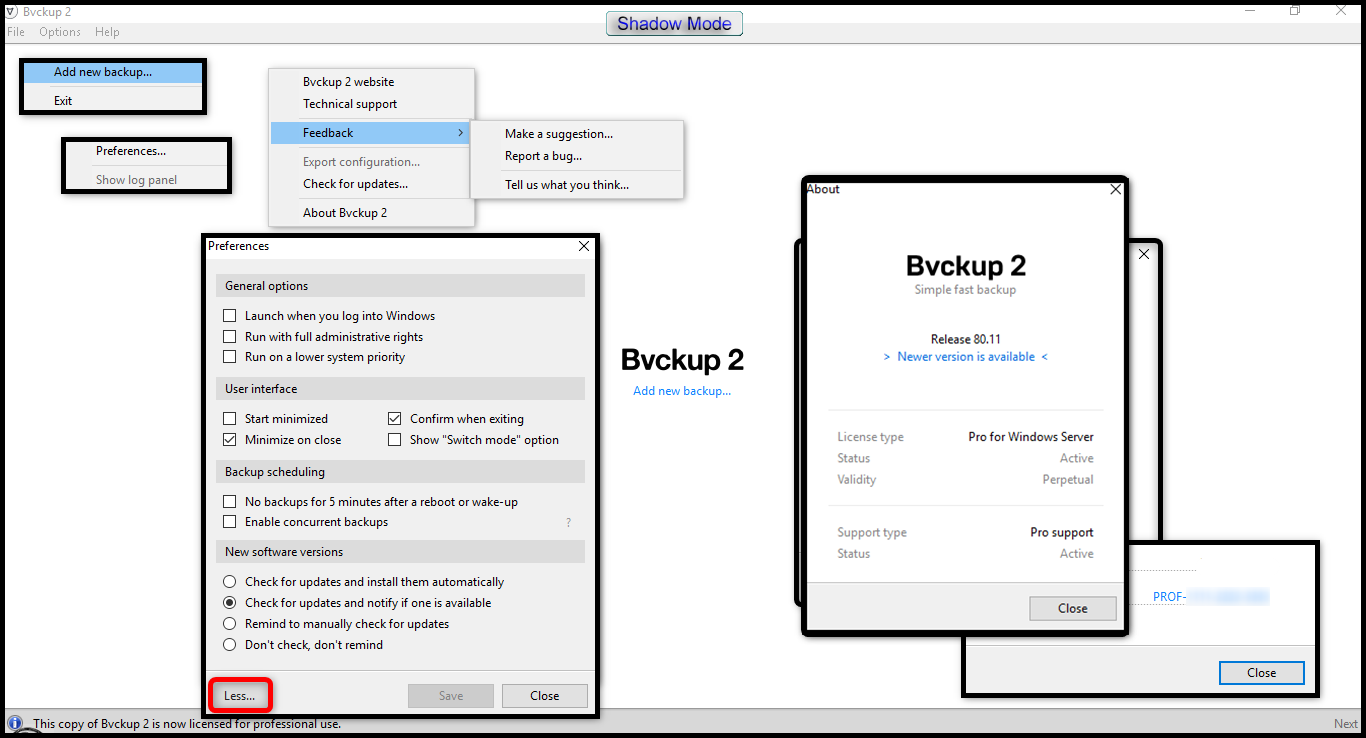
Task: Click the blue-outlined Close button near PROF- key
Action: (x=1262, y=673)
